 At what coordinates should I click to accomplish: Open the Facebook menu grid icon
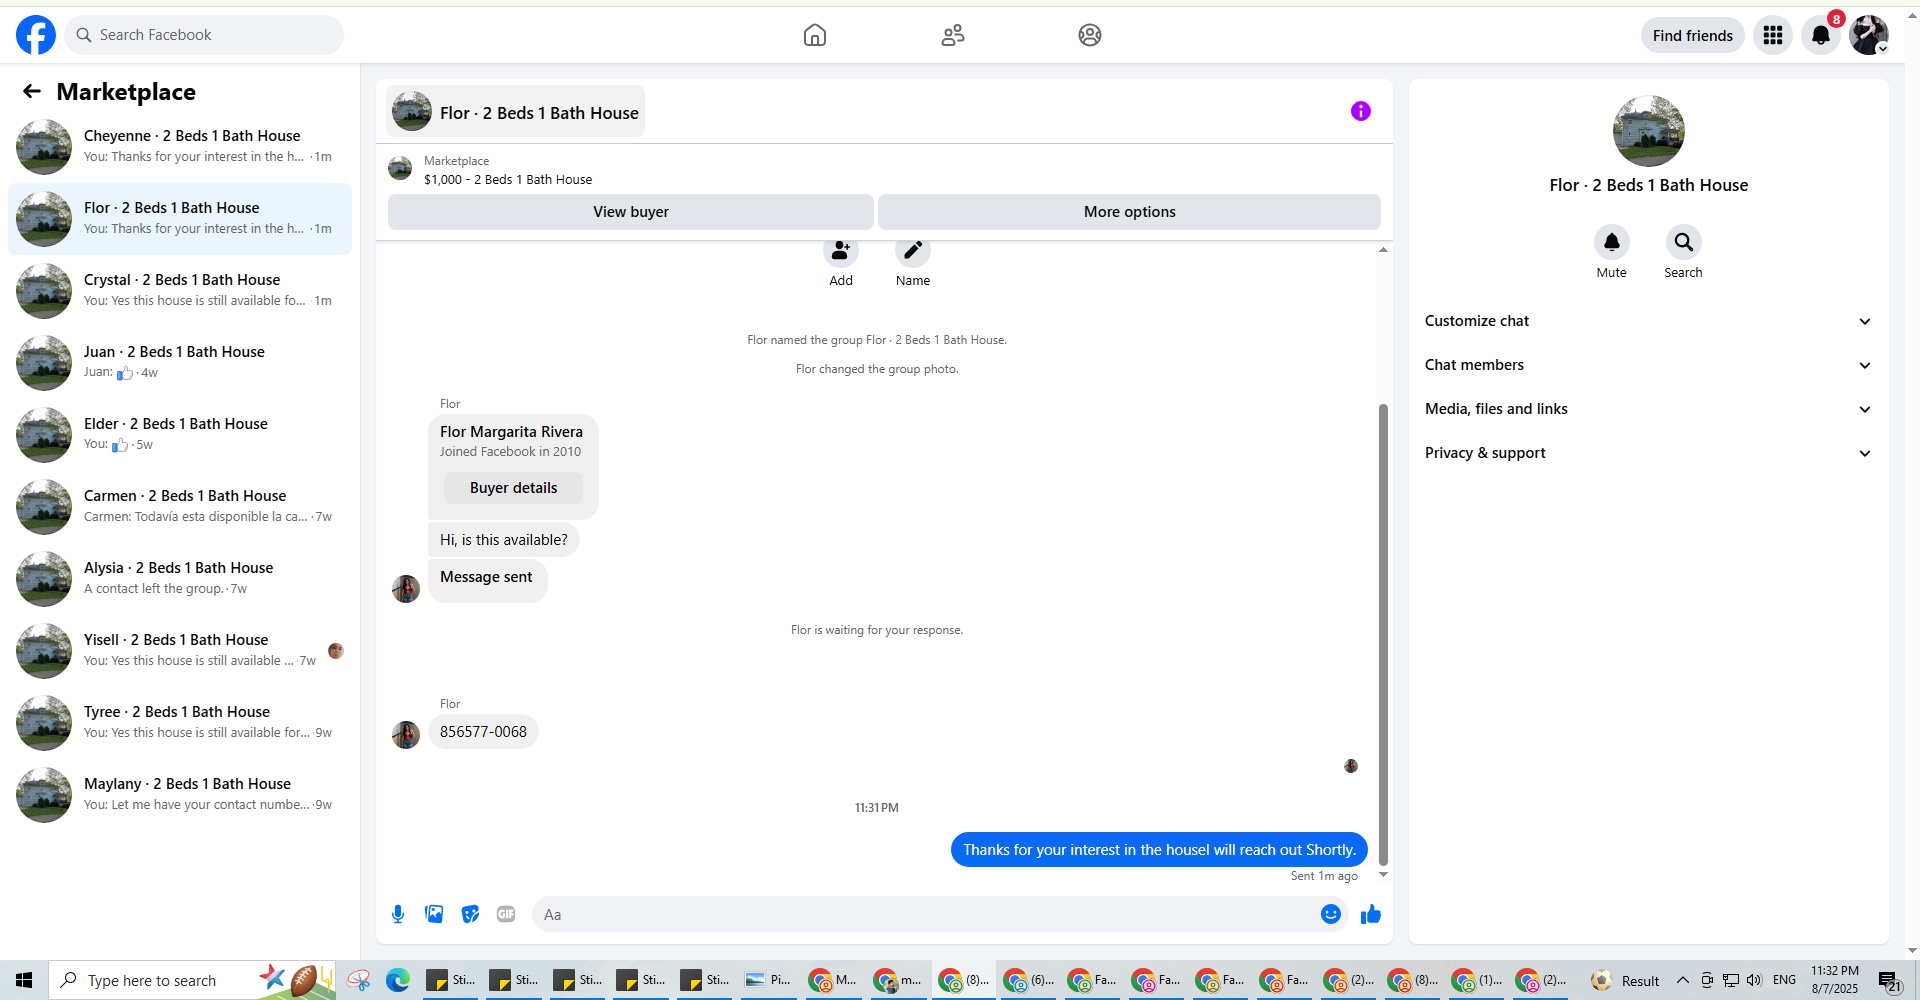click(x=1773, y=35)
